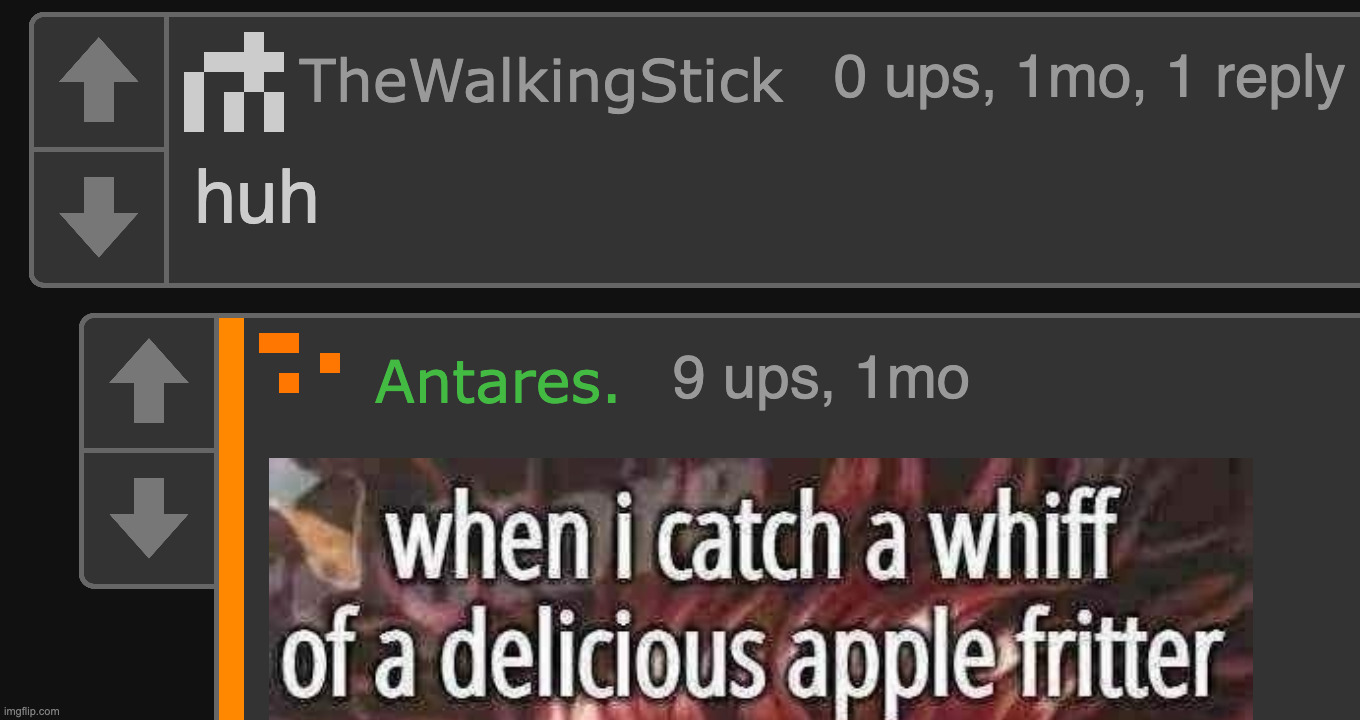Downvote the Antares. reply
Image resolution: width=1360 pixels, height=720 pixels.
pos(148,517)
